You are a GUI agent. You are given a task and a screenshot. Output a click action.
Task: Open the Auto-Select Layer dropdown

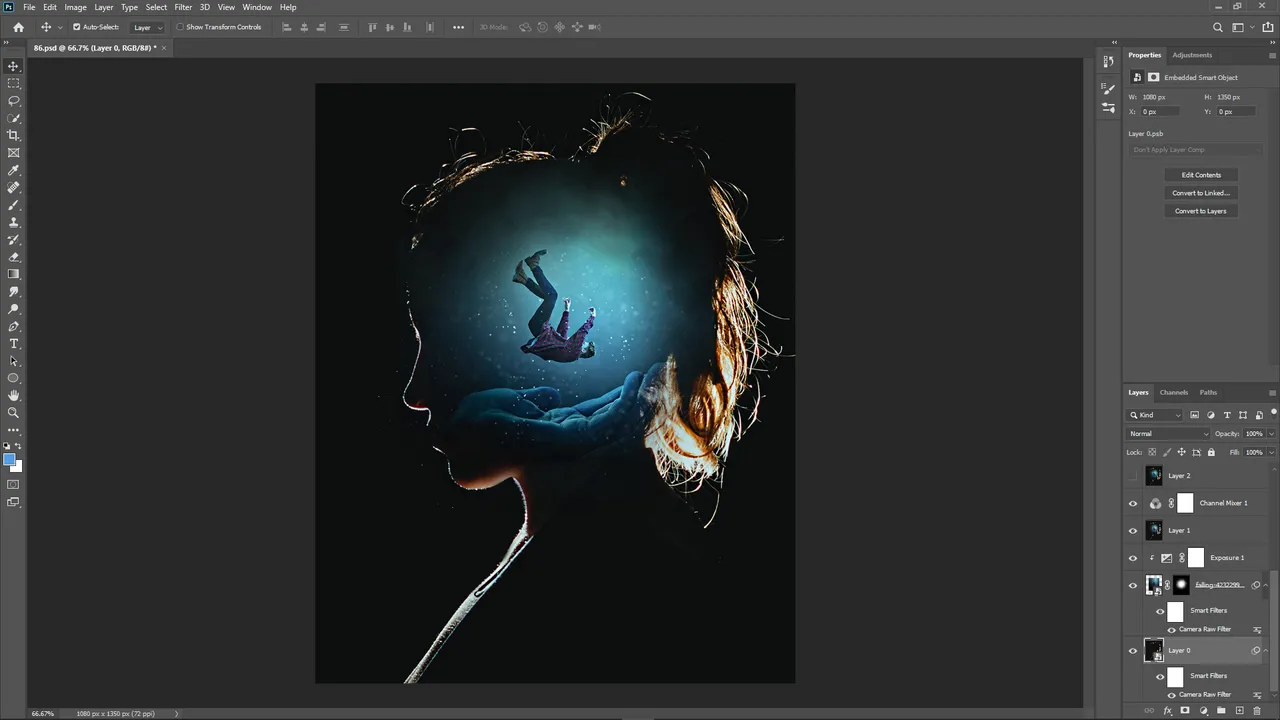[x=146, y=27]
